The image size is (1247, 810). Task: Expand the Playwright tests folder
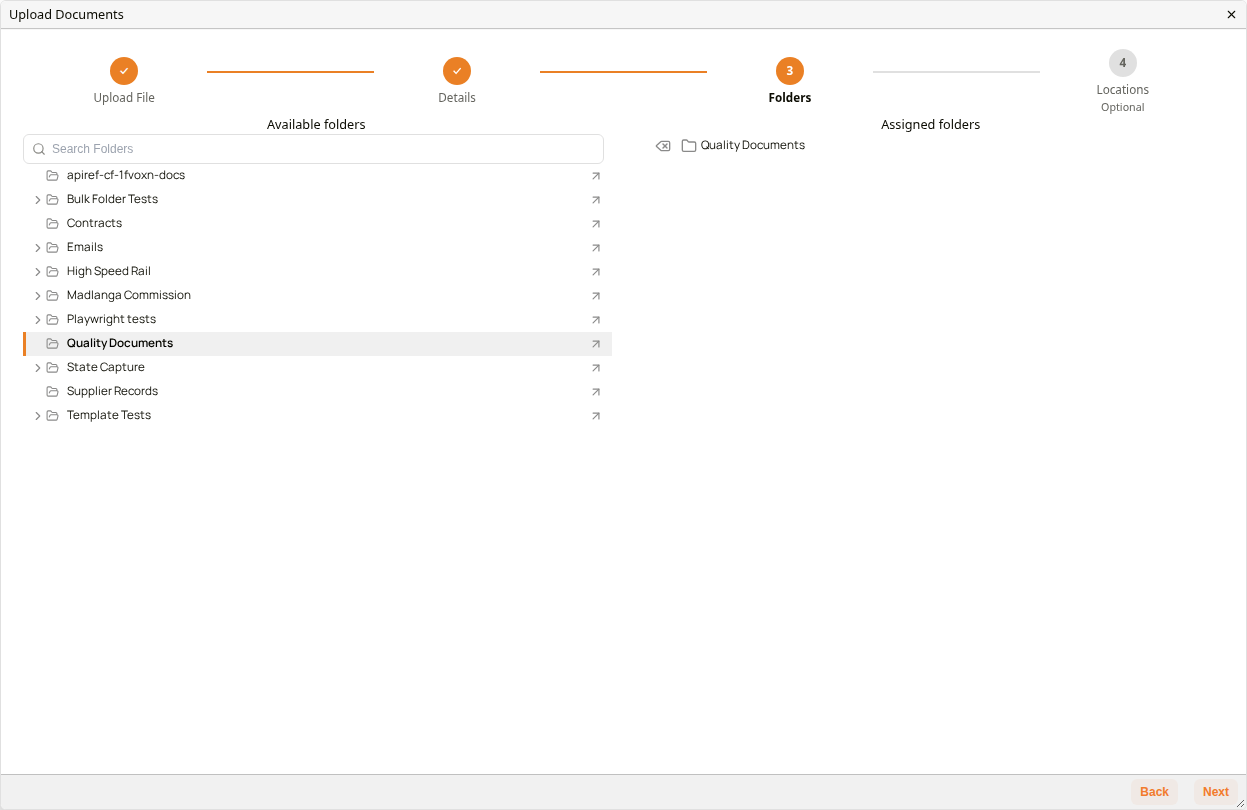tap(38, 320)
